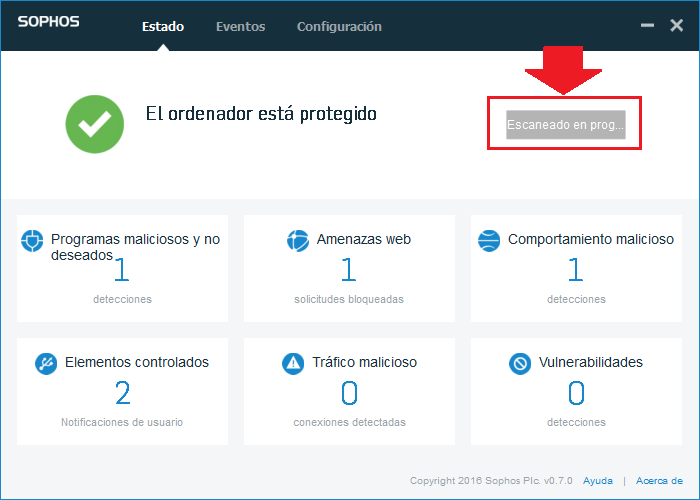Click the Elementos controlados count of 2
The image size is (700, 500).
(x=122, y=393)
